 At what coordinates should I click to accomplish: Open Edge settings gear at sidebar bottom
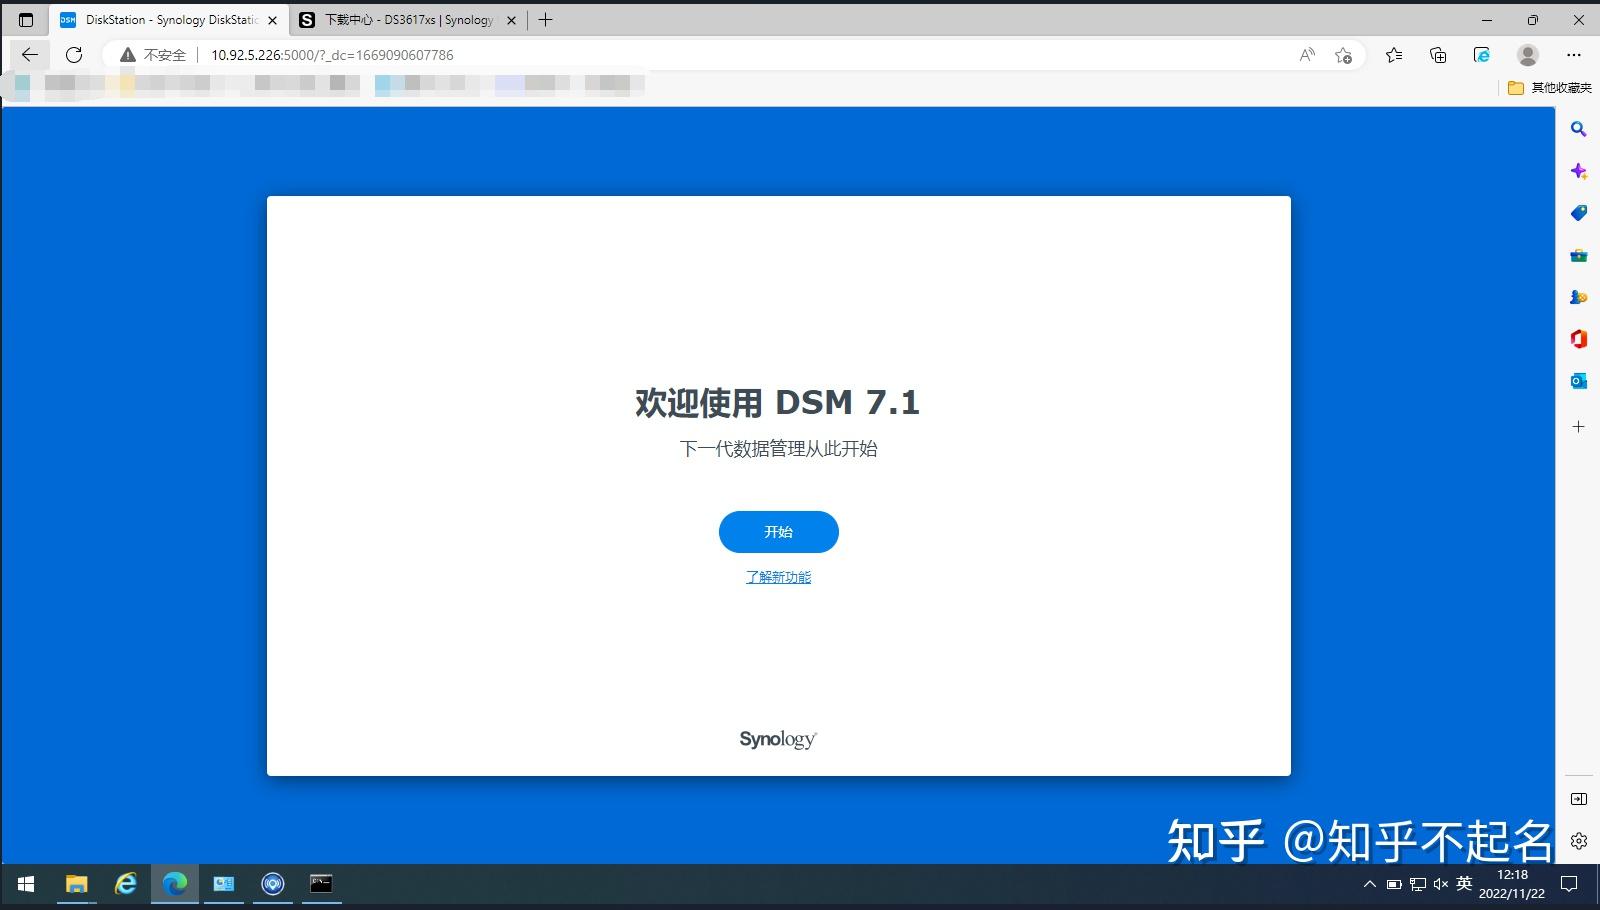(1578, 843)
